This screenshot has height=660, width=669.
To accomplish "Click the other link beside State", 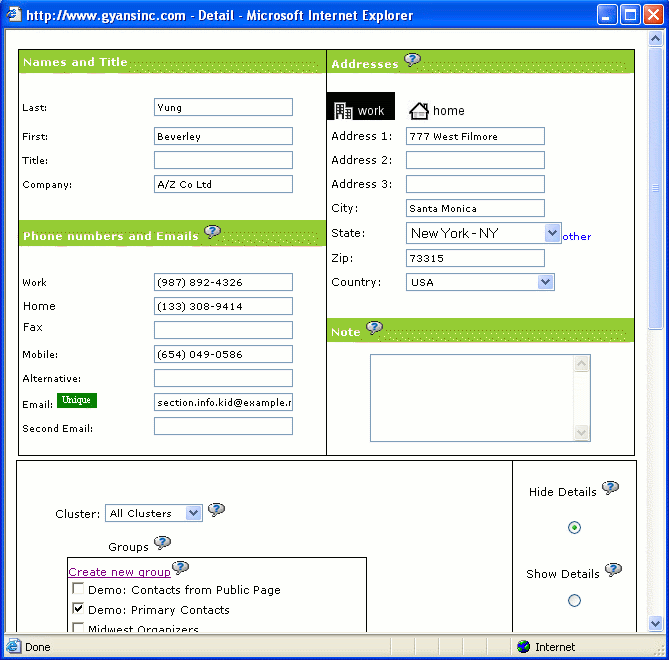I will tap(576, 237).
